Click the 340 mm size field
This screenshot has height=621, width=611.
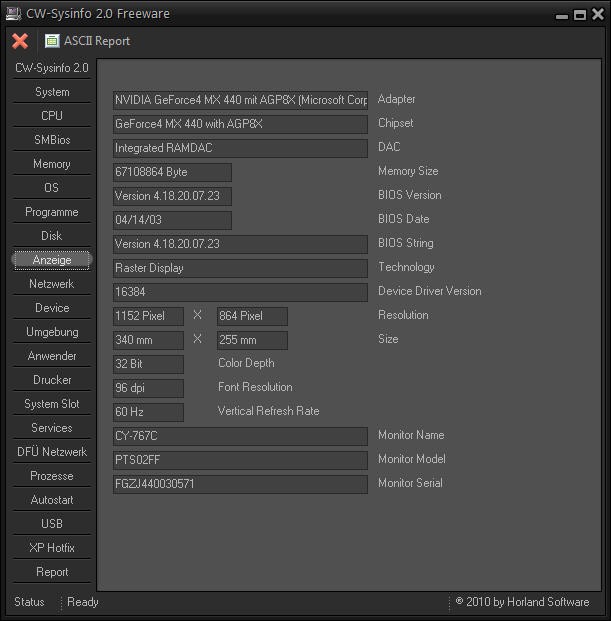click(x=148, y=340)
